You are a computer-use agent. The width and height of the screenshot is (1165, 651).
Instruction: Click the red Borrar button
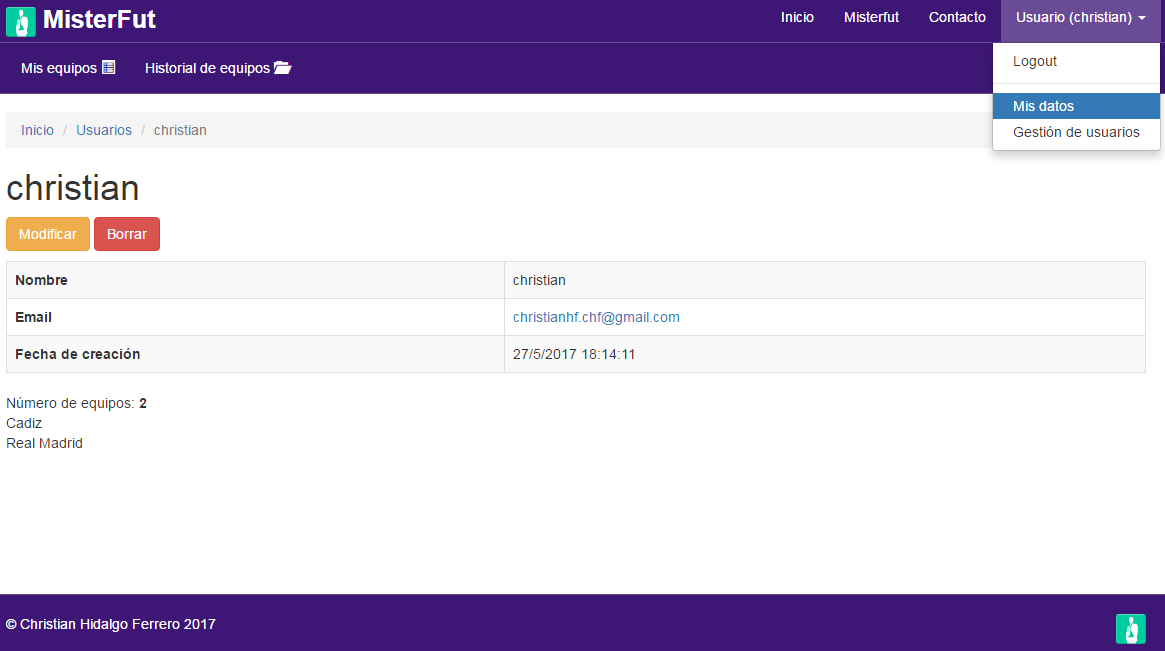126,234
